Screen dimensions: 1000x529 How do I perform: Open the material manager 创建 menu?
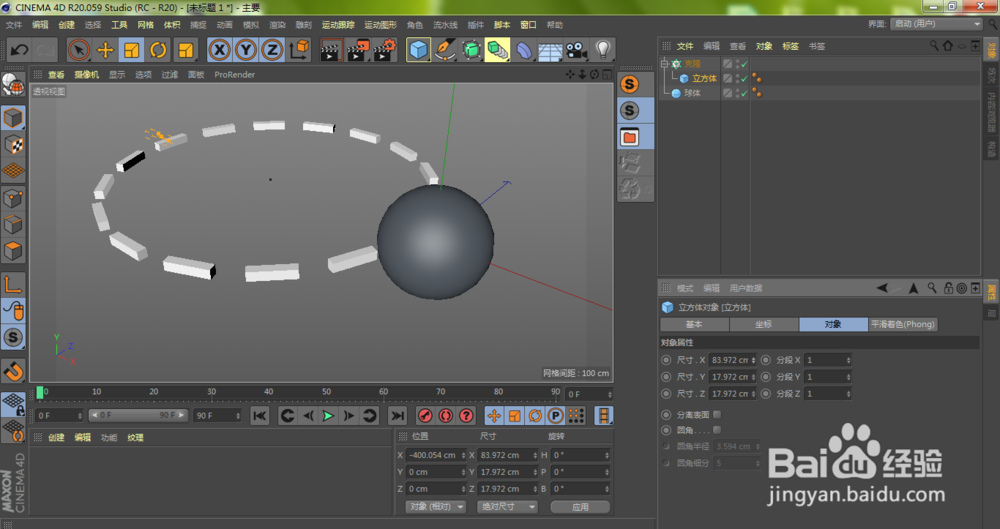click(56, 438)
